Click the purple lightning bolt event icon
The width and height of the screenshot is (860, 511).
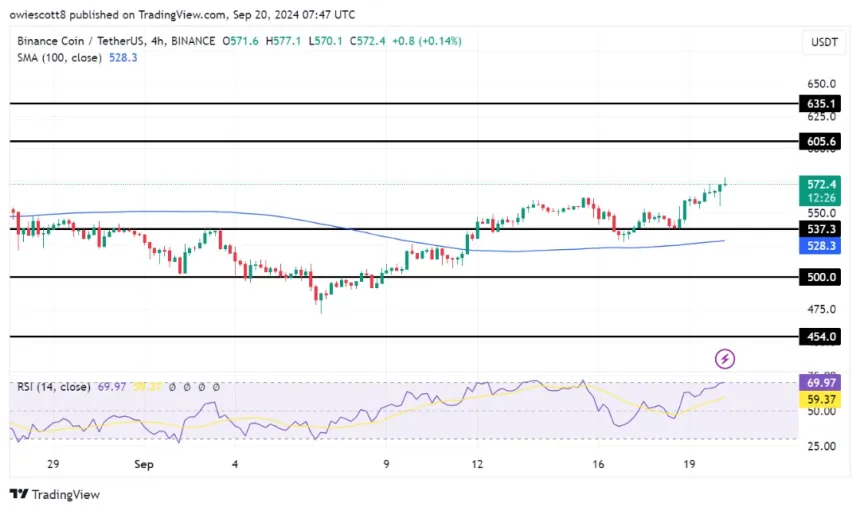(725, 358)
